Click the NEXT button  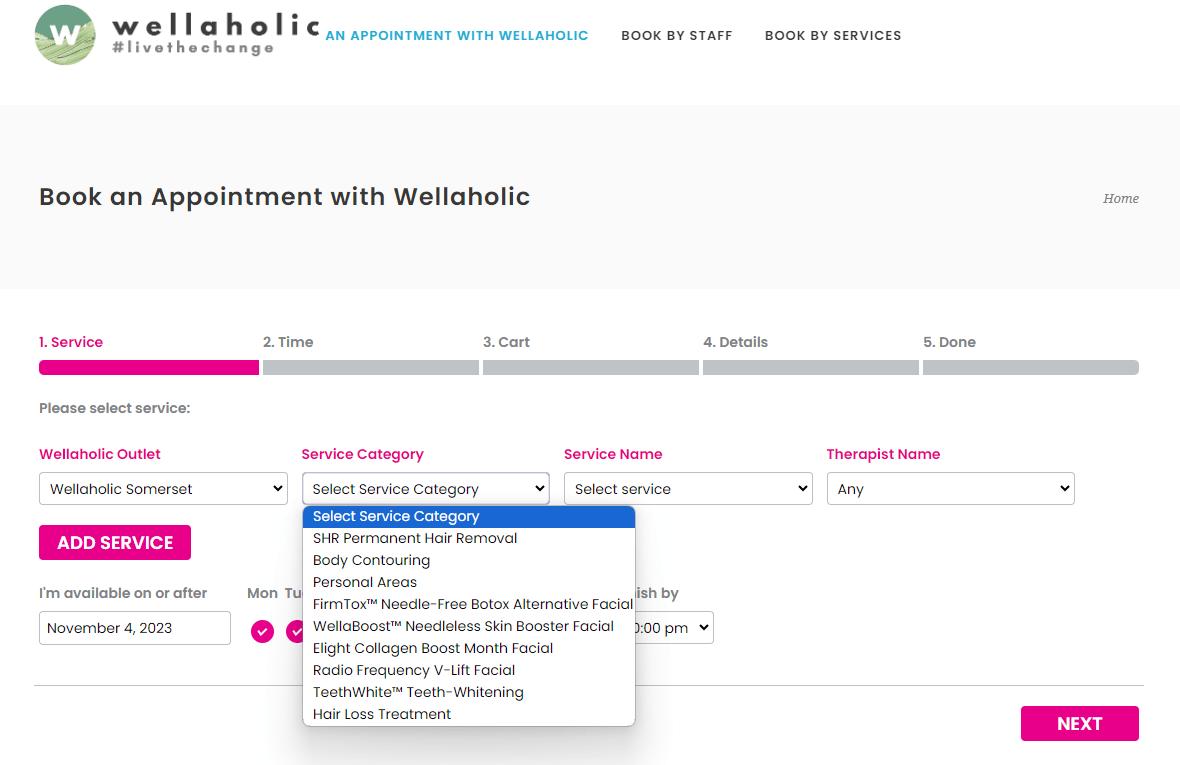pos(1079,723)
